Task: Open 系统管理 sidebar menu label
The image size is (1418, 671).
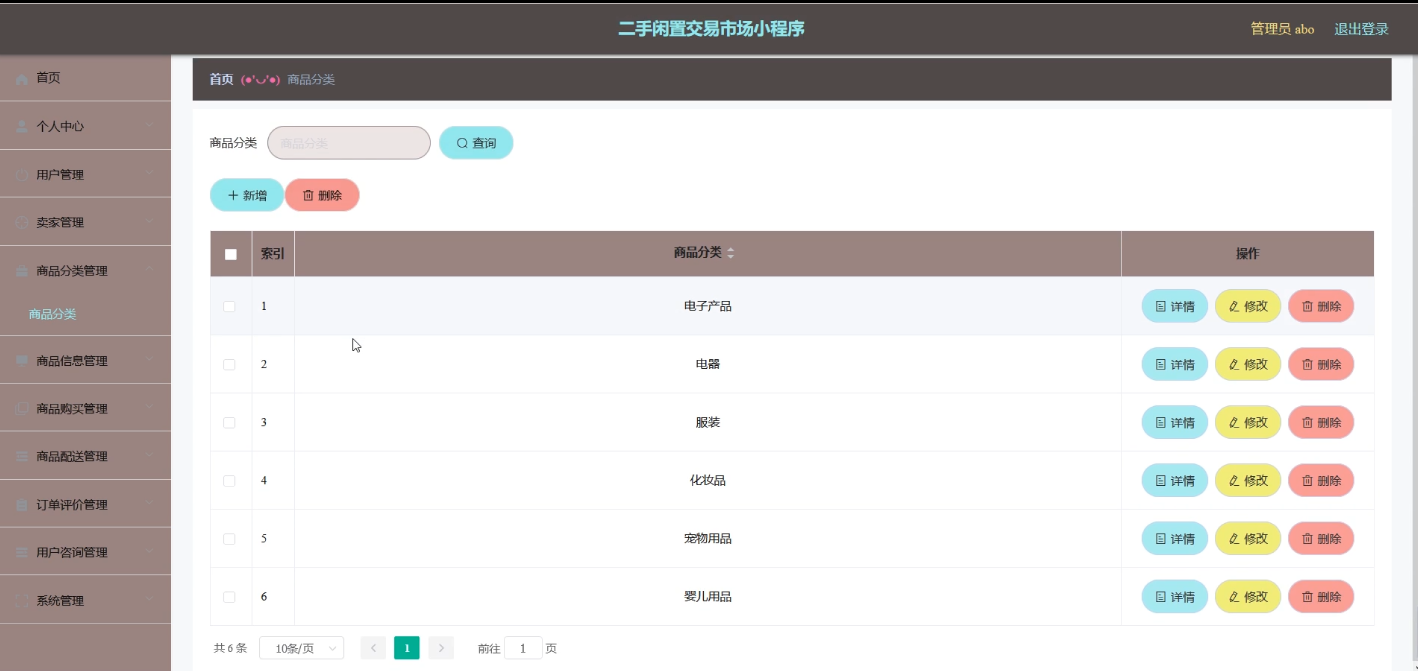Action: 60,600
